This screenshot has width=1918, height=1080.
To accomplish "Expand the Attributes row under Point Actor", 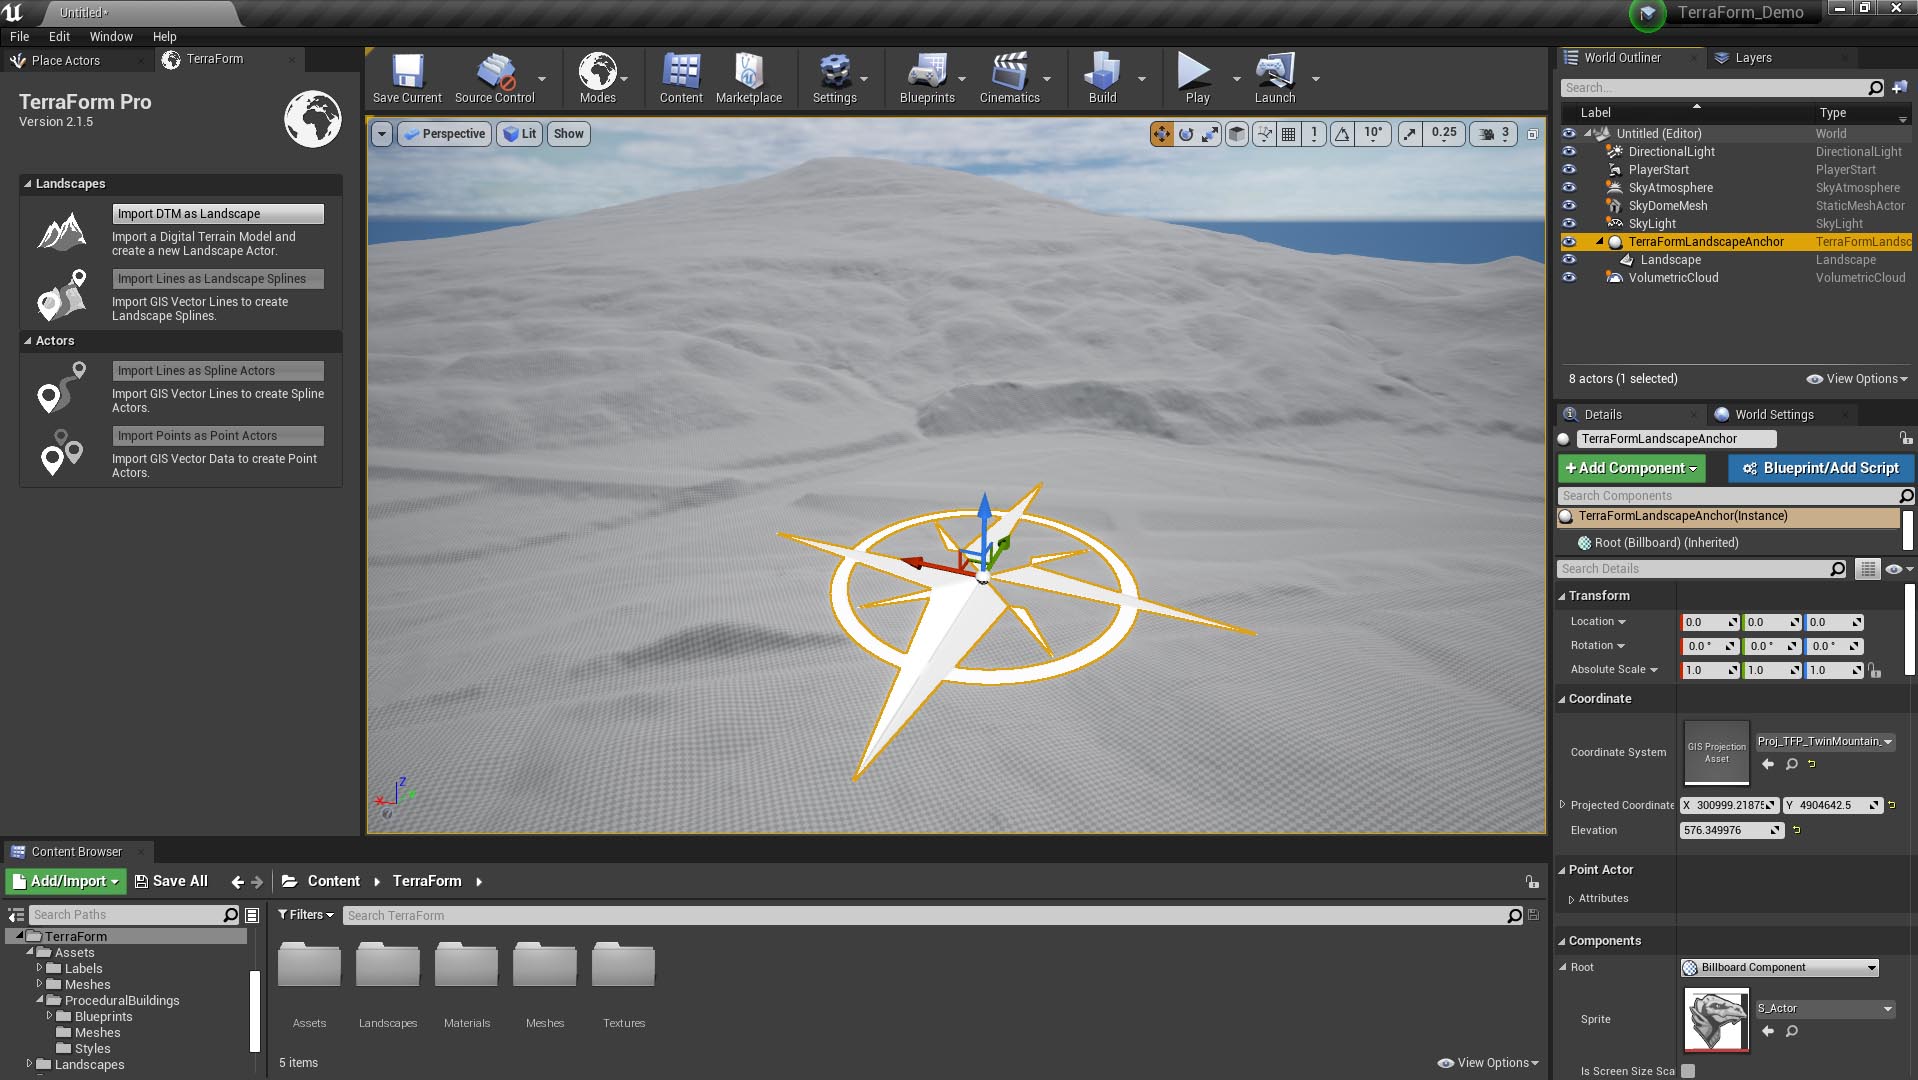I will click(1572, 899).
